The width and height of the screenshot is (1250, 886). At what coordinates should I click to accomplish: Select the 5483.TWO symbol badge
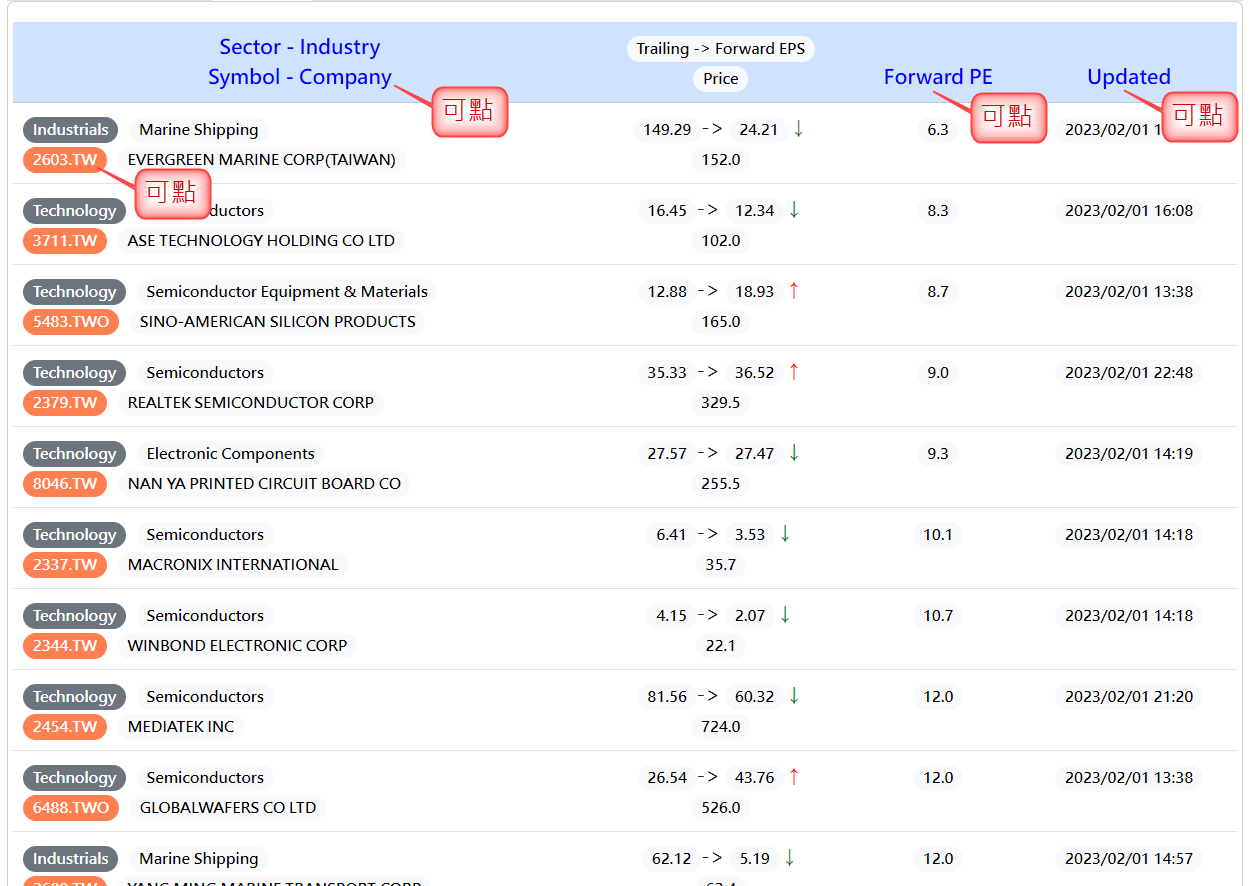[x=70, y=322]
